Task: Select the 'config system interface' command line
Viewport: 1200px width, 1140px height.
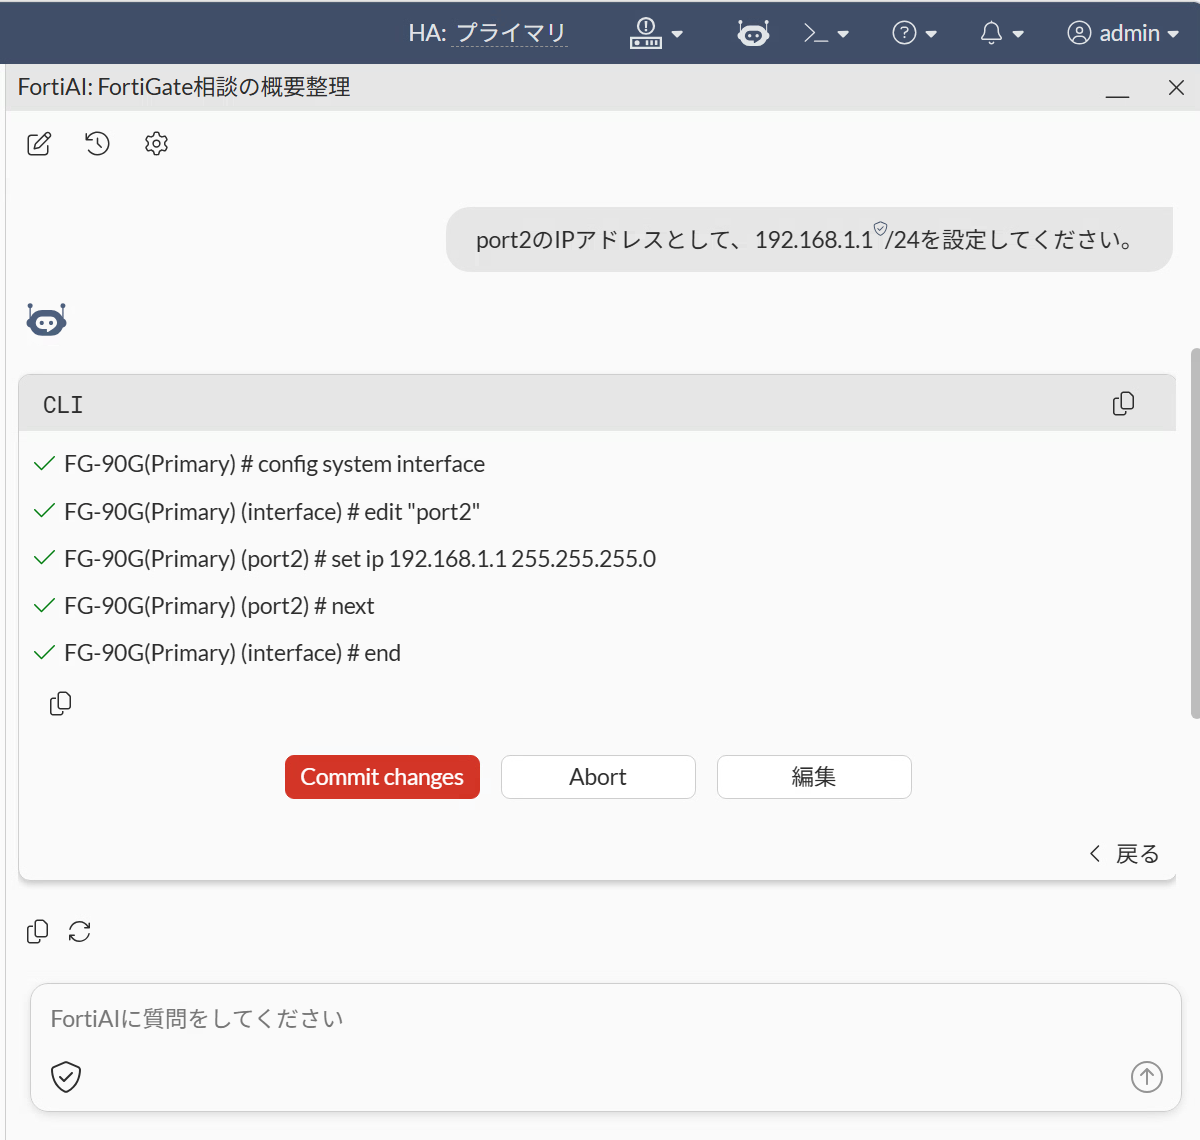Action: click(274, 464)
